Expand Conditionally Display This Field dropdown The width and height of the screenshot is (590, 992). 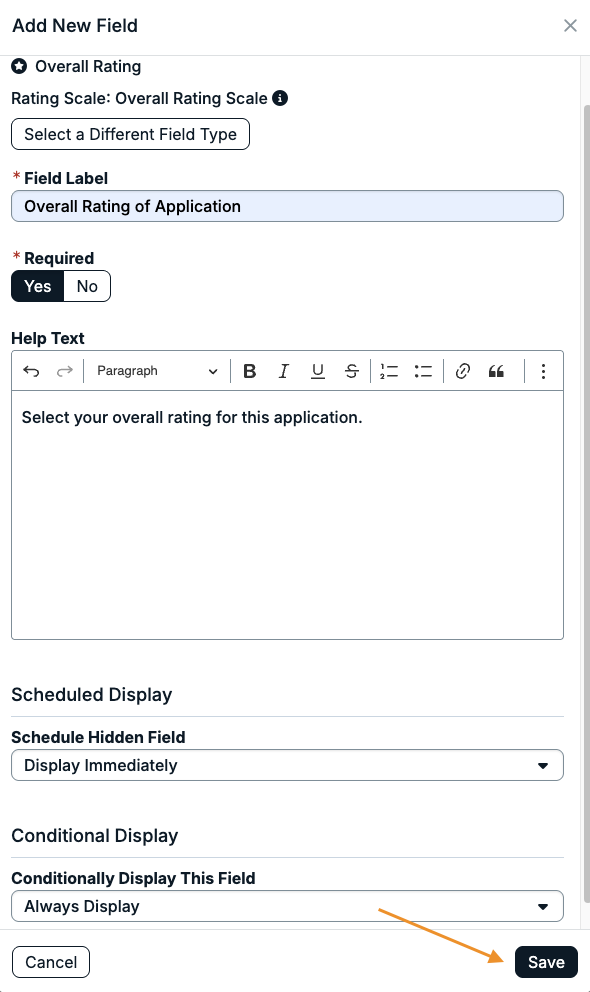(x=287, y=907)
